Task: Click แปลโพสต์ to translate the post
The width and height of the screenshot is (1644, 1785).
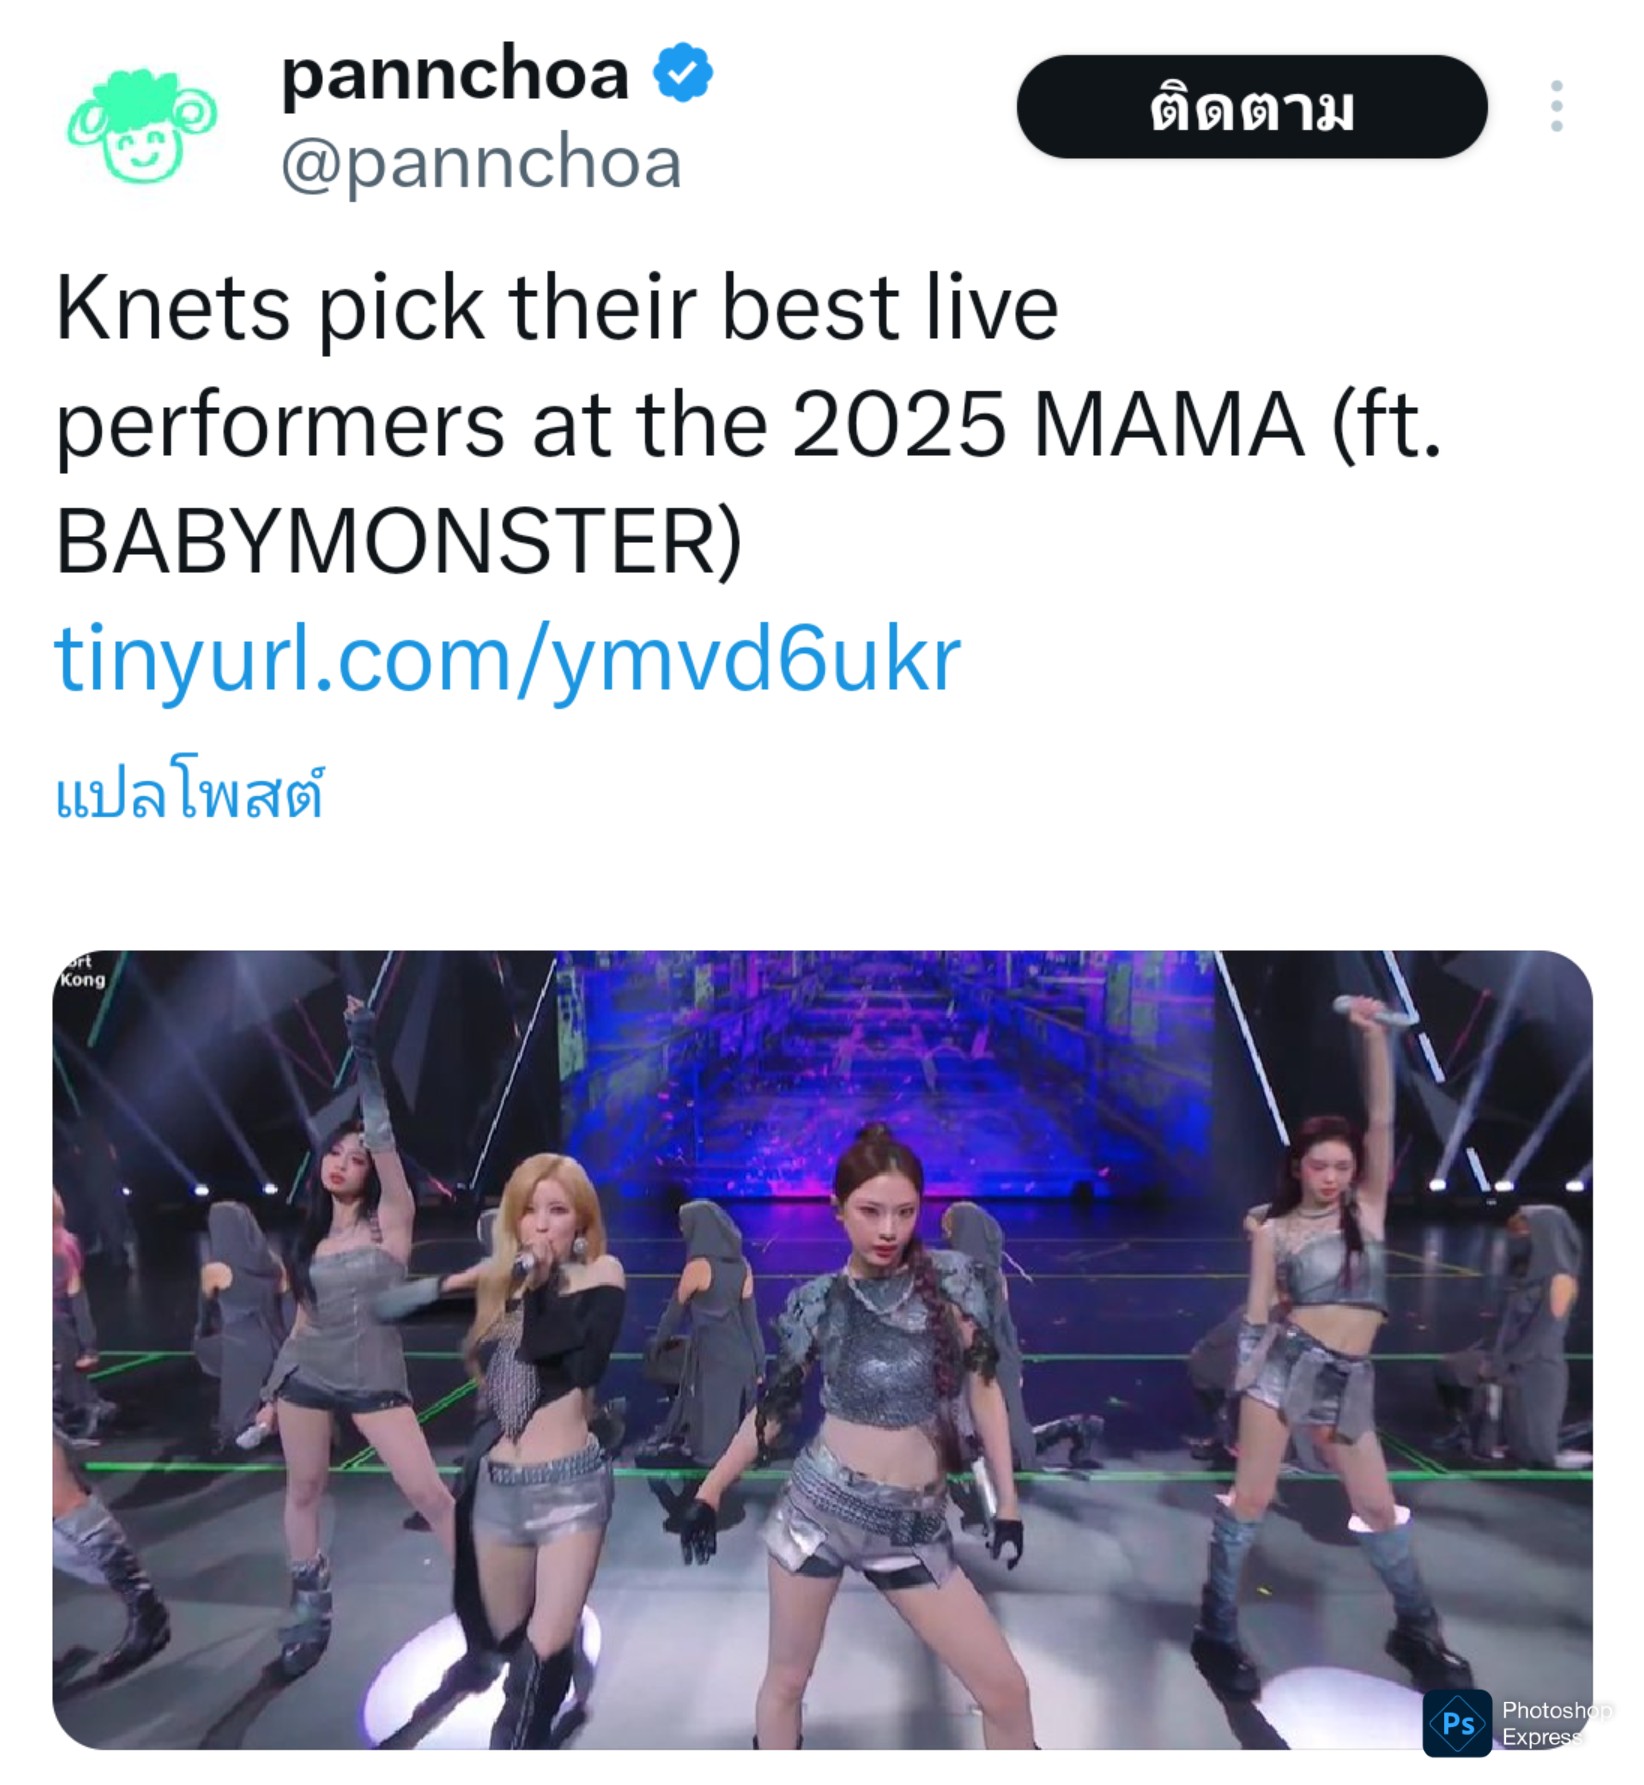Action: tap(190, 796)
